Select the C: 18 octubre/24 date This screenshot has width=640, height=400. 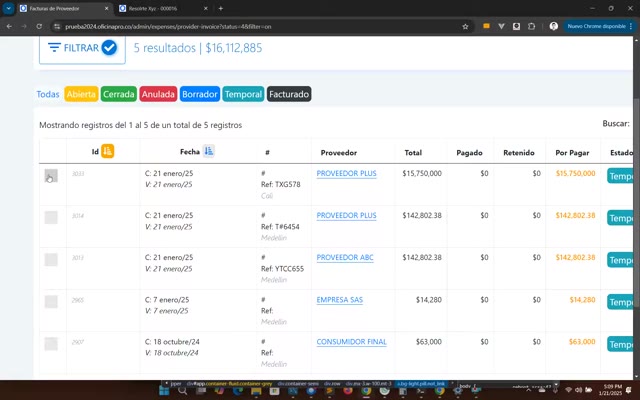pos(172,342)
